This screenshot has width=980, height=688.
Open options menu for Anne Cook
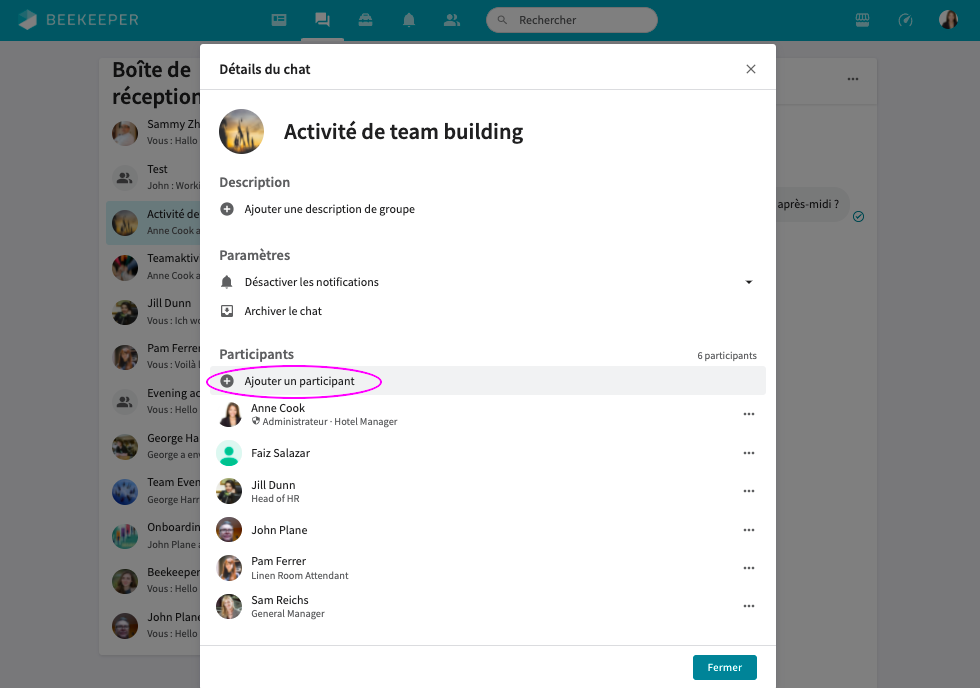748,414
